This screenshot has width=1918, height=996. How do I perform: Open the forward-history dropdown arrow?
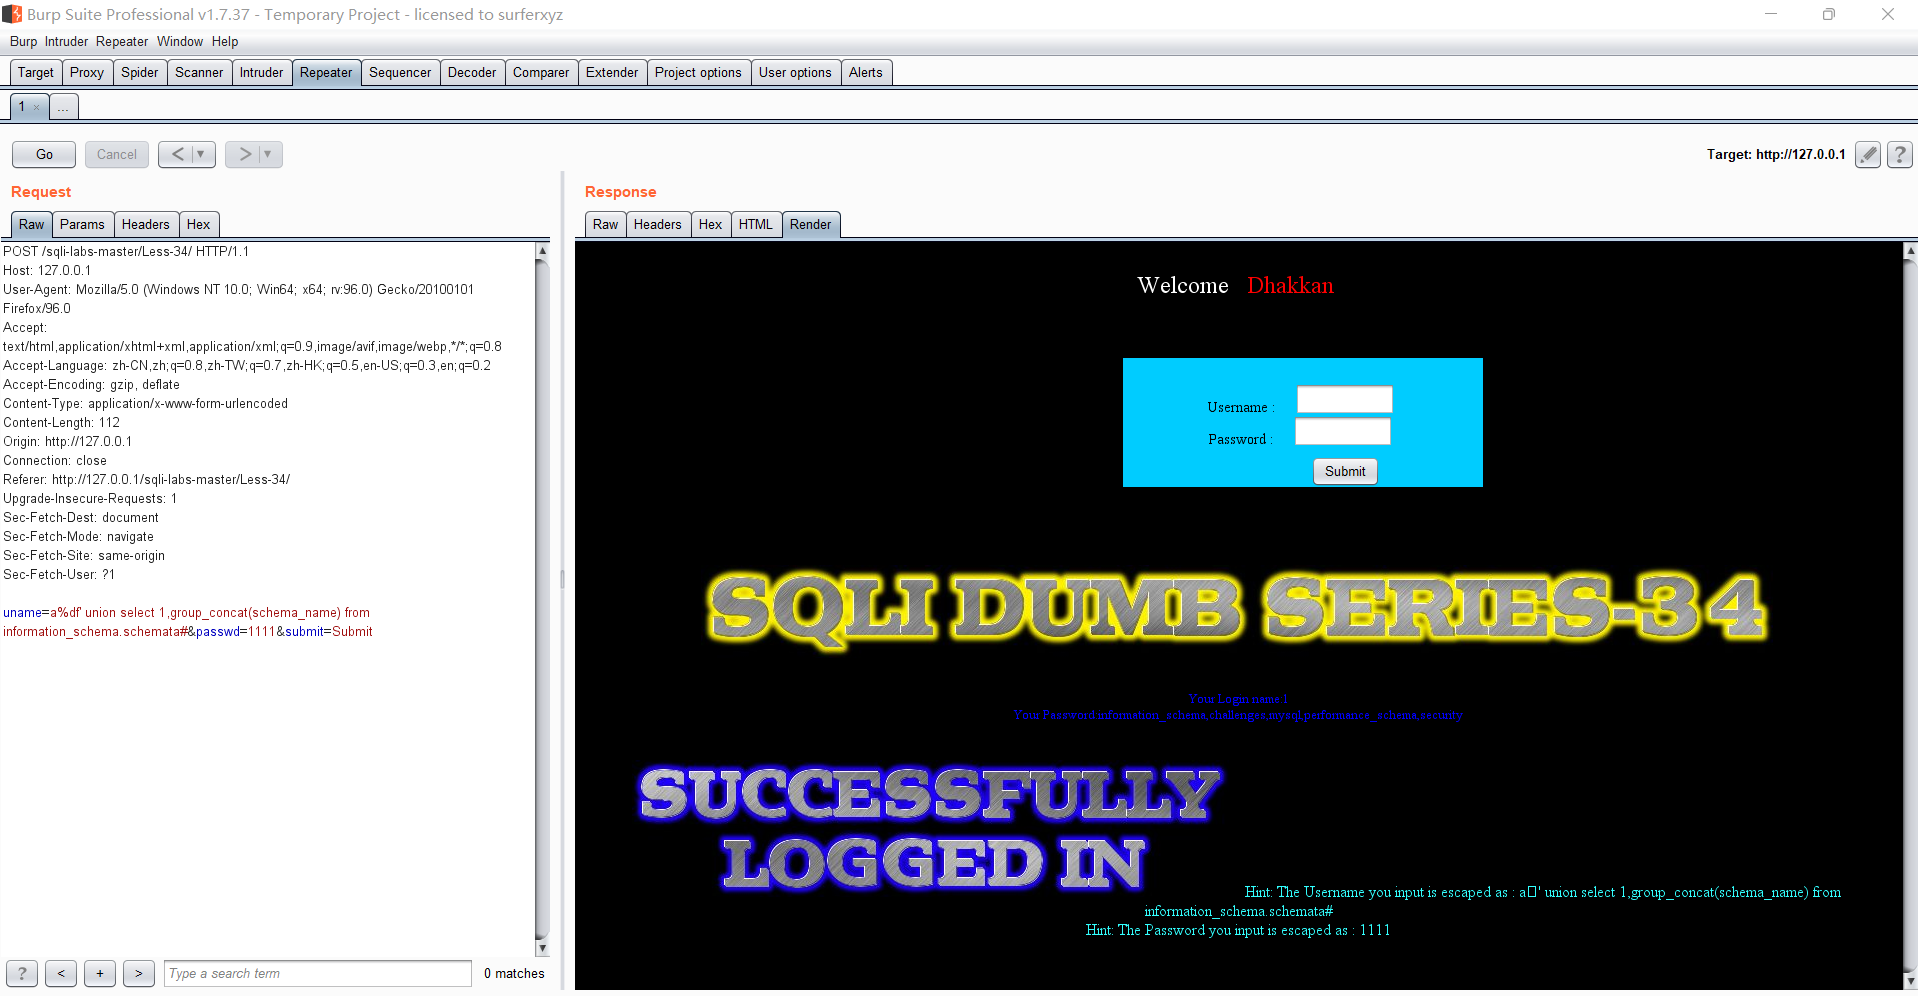click(x=269, y=154)
